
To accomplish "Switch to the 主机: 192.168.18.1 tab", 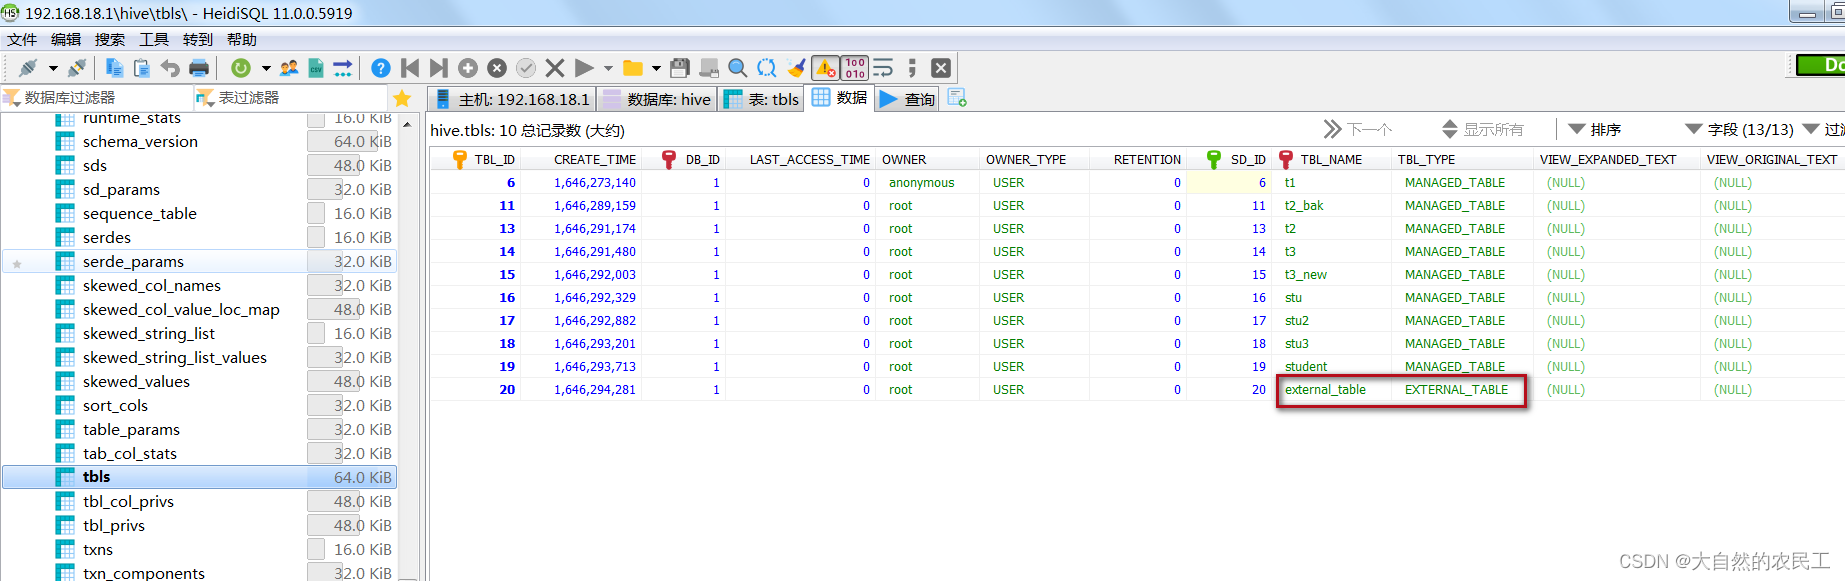I will [x=512, y=99].
